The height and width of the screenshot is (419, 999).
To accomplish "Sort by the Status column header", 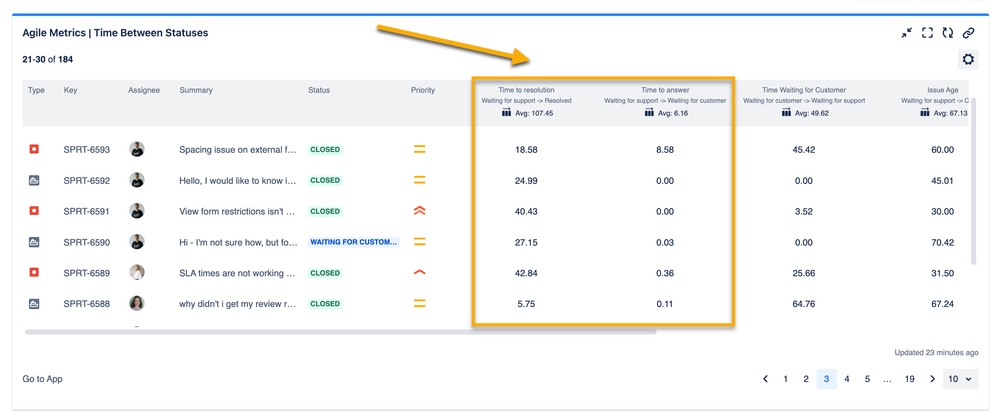I will point(319,90).
